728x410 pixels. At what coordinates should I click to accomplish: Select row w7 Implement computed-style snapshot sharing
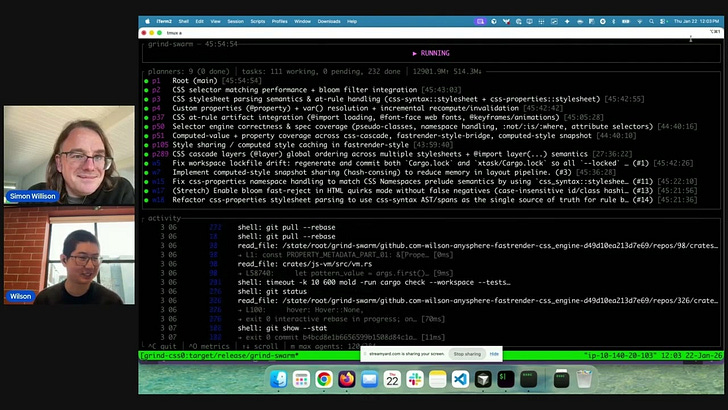380,172
